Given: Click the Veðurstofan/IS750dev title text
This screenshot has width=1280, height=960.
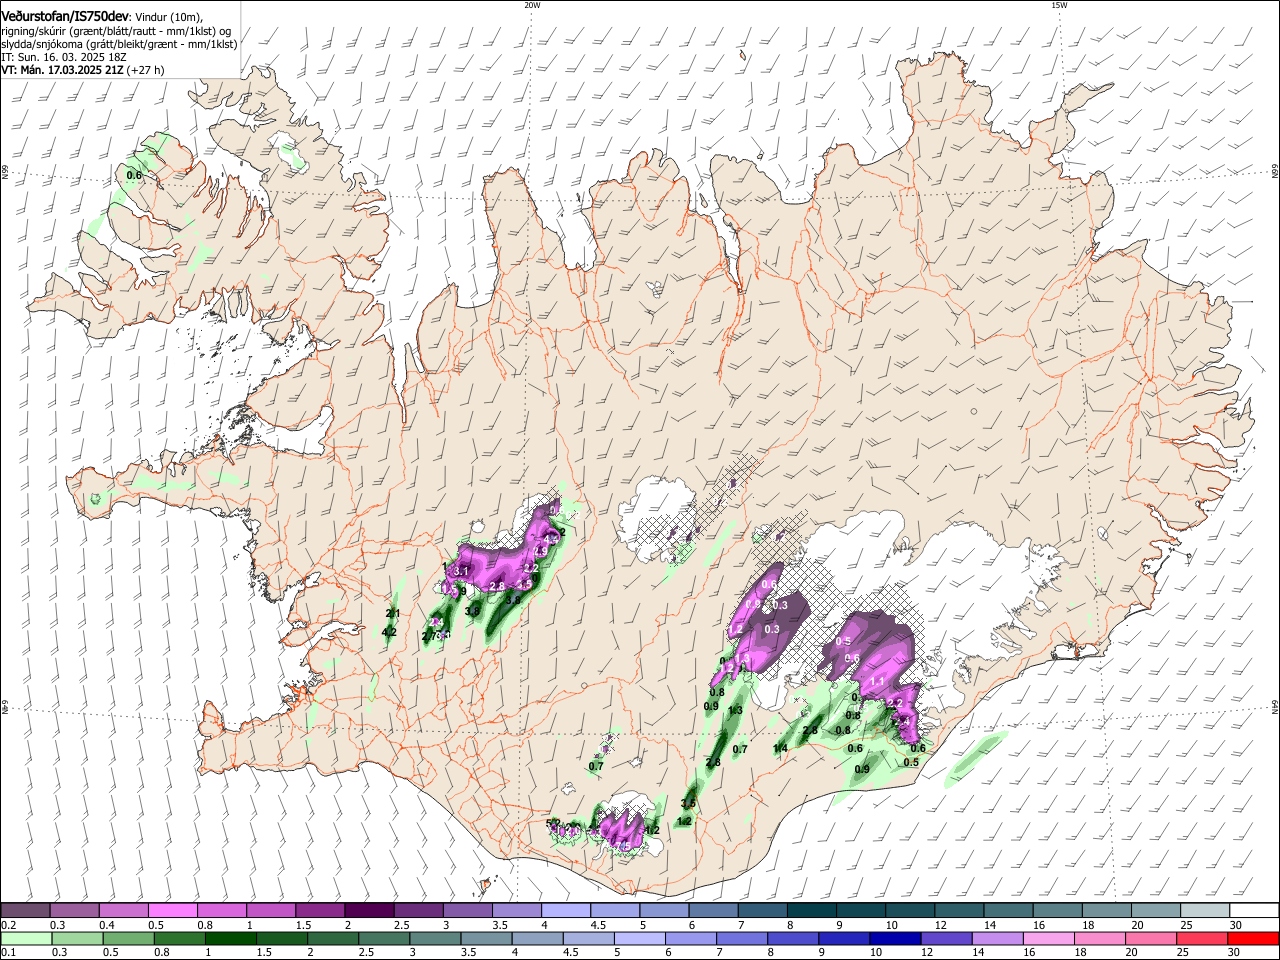Looking at the screenshot, I should pos(67,17).
